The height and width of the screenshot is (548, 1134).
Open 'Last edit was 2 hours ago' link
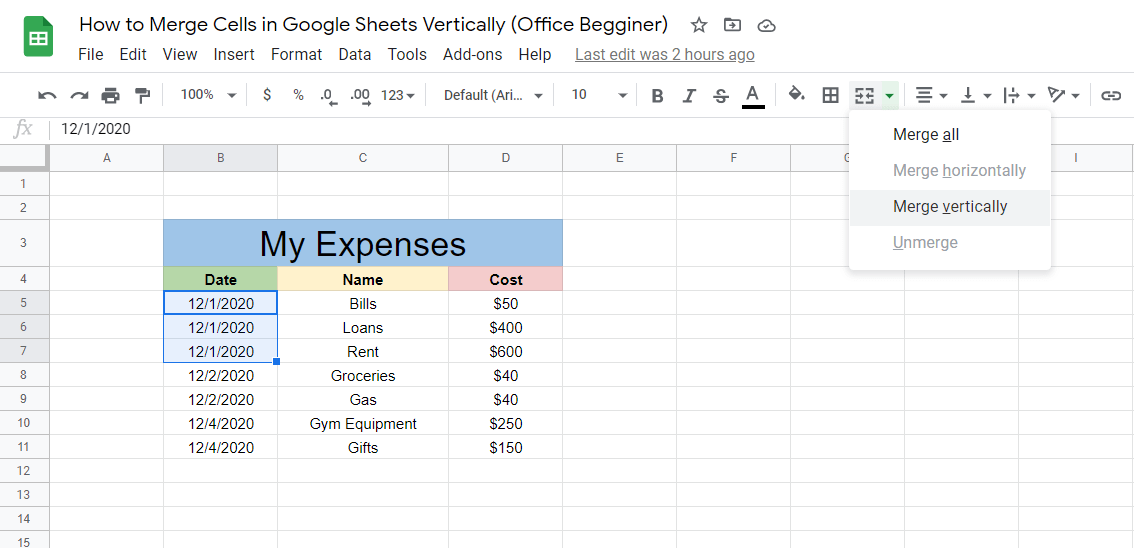pos(665,54)
